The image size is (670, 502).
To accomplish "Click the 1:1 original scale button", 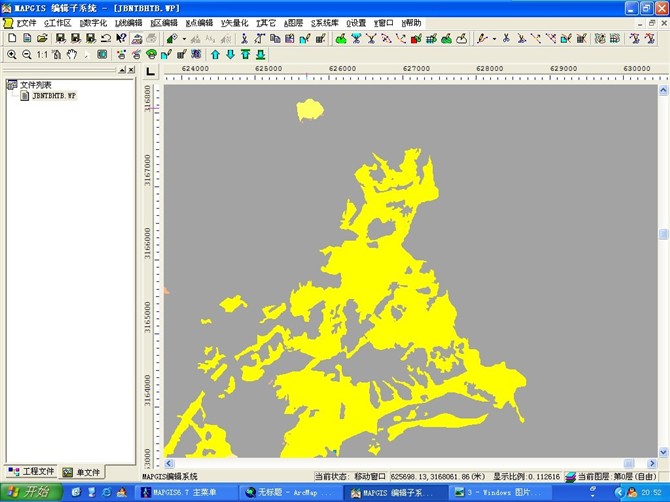I will [42, 54].
